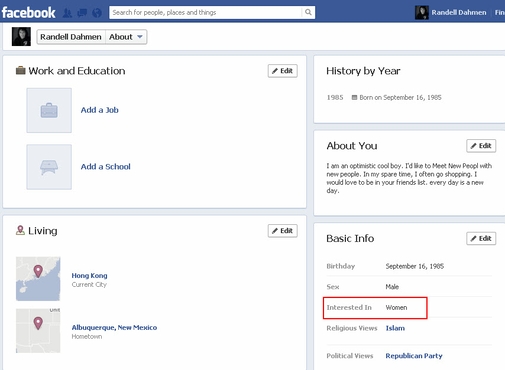Click profile photo beside name button

pos(21,37)
